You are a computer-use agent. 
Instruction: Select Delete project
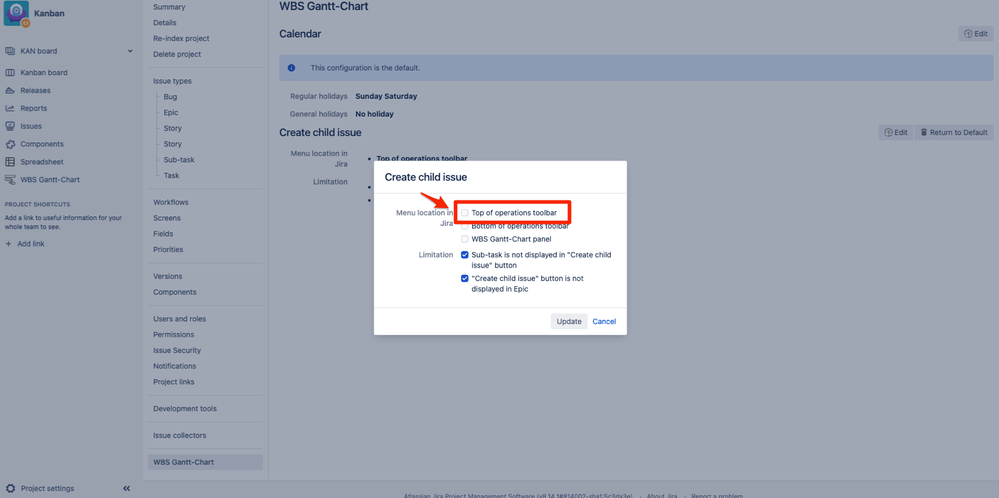(176, 54)
